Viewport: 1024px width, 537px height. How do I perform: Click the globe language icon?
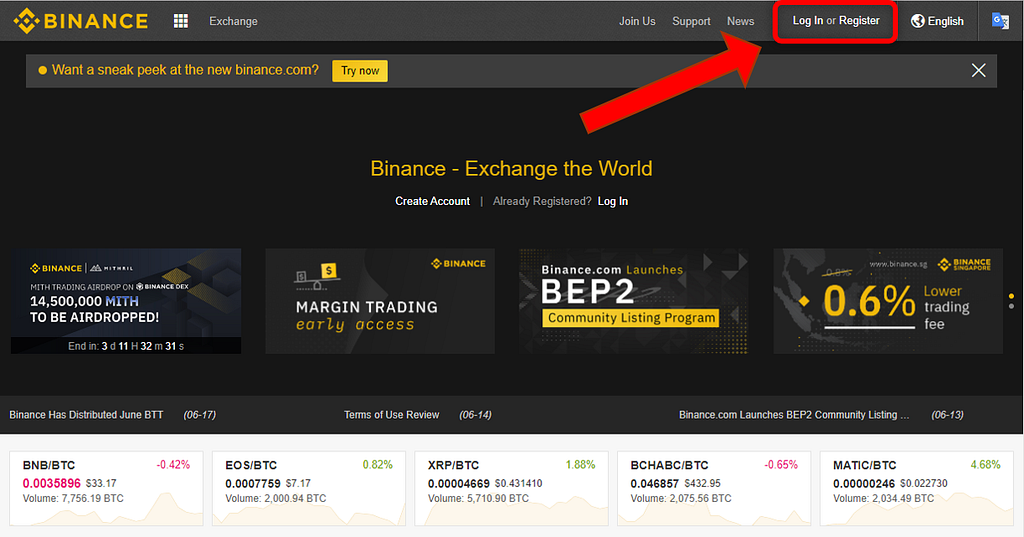[x=918, y=21]
